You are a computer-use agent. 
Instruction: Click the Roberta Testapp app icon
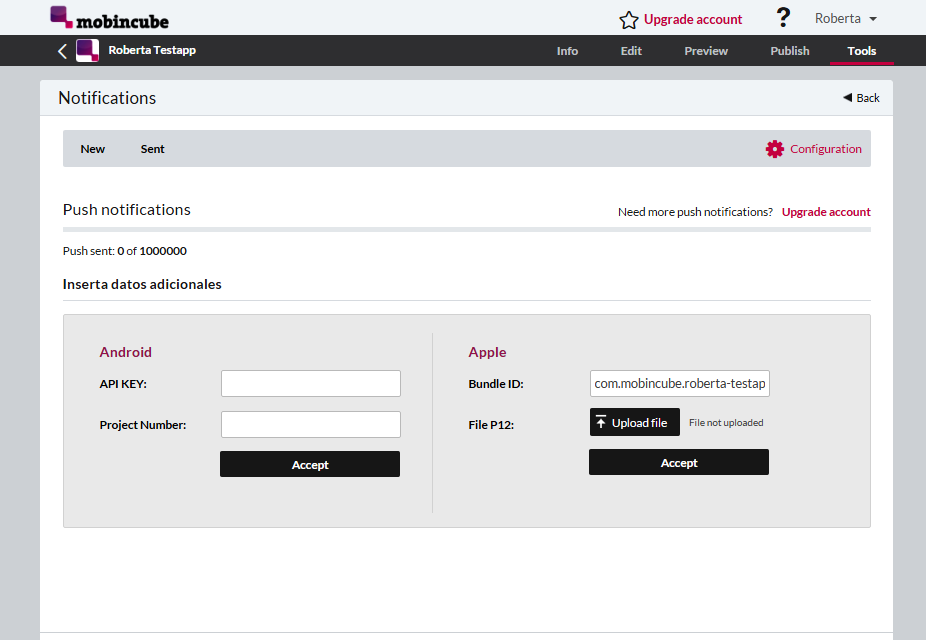coord(87,51)
